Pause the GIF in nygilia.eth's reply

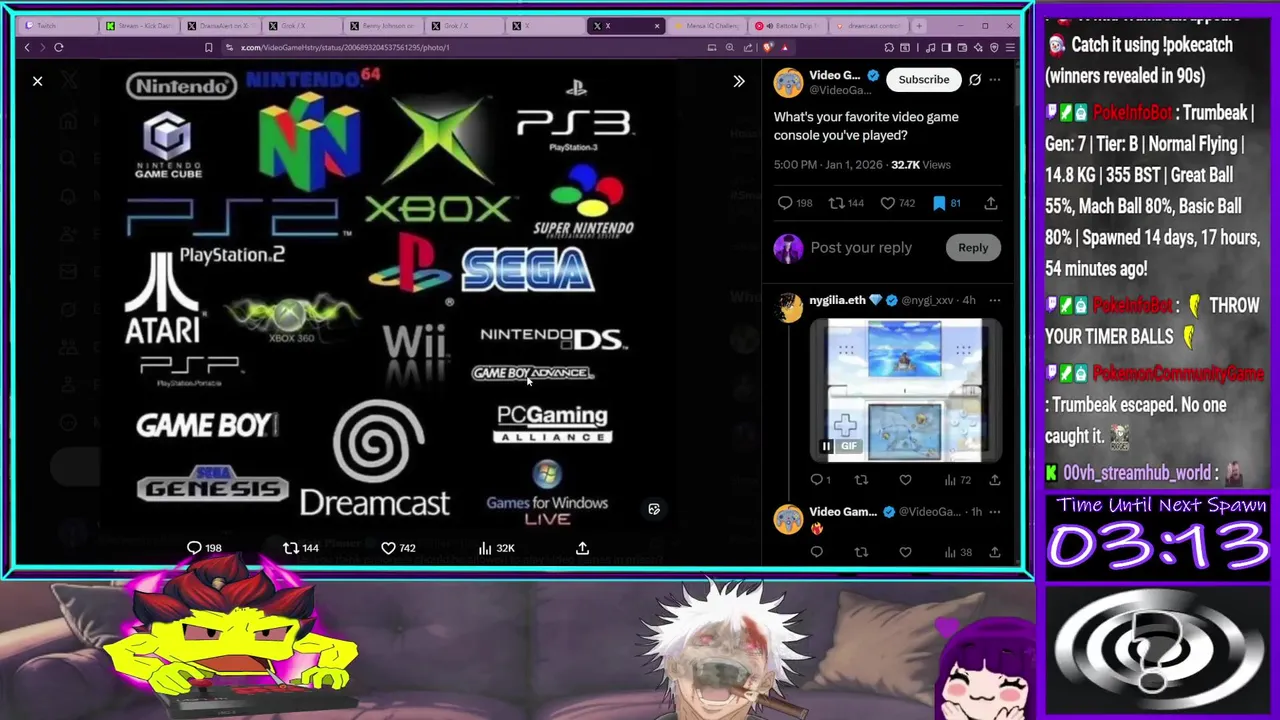tap(826, 447)
